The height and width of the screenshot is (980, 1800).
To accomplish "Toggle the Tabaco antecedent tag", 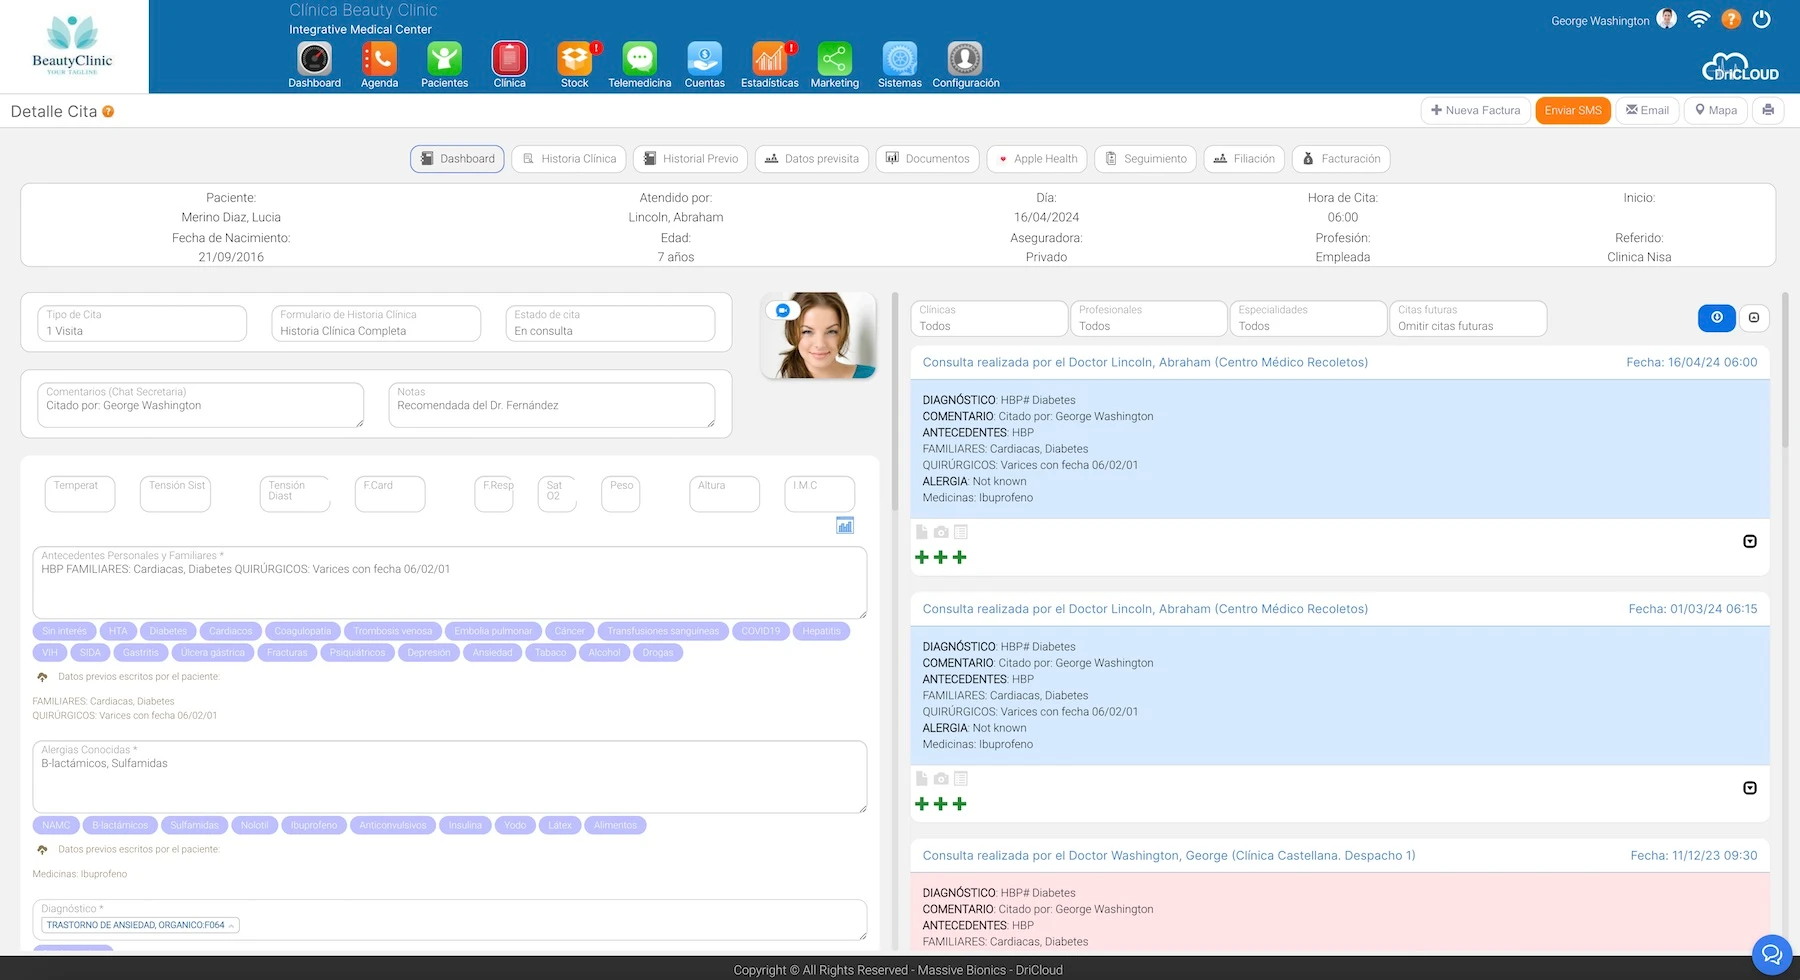I will point(550,652).
